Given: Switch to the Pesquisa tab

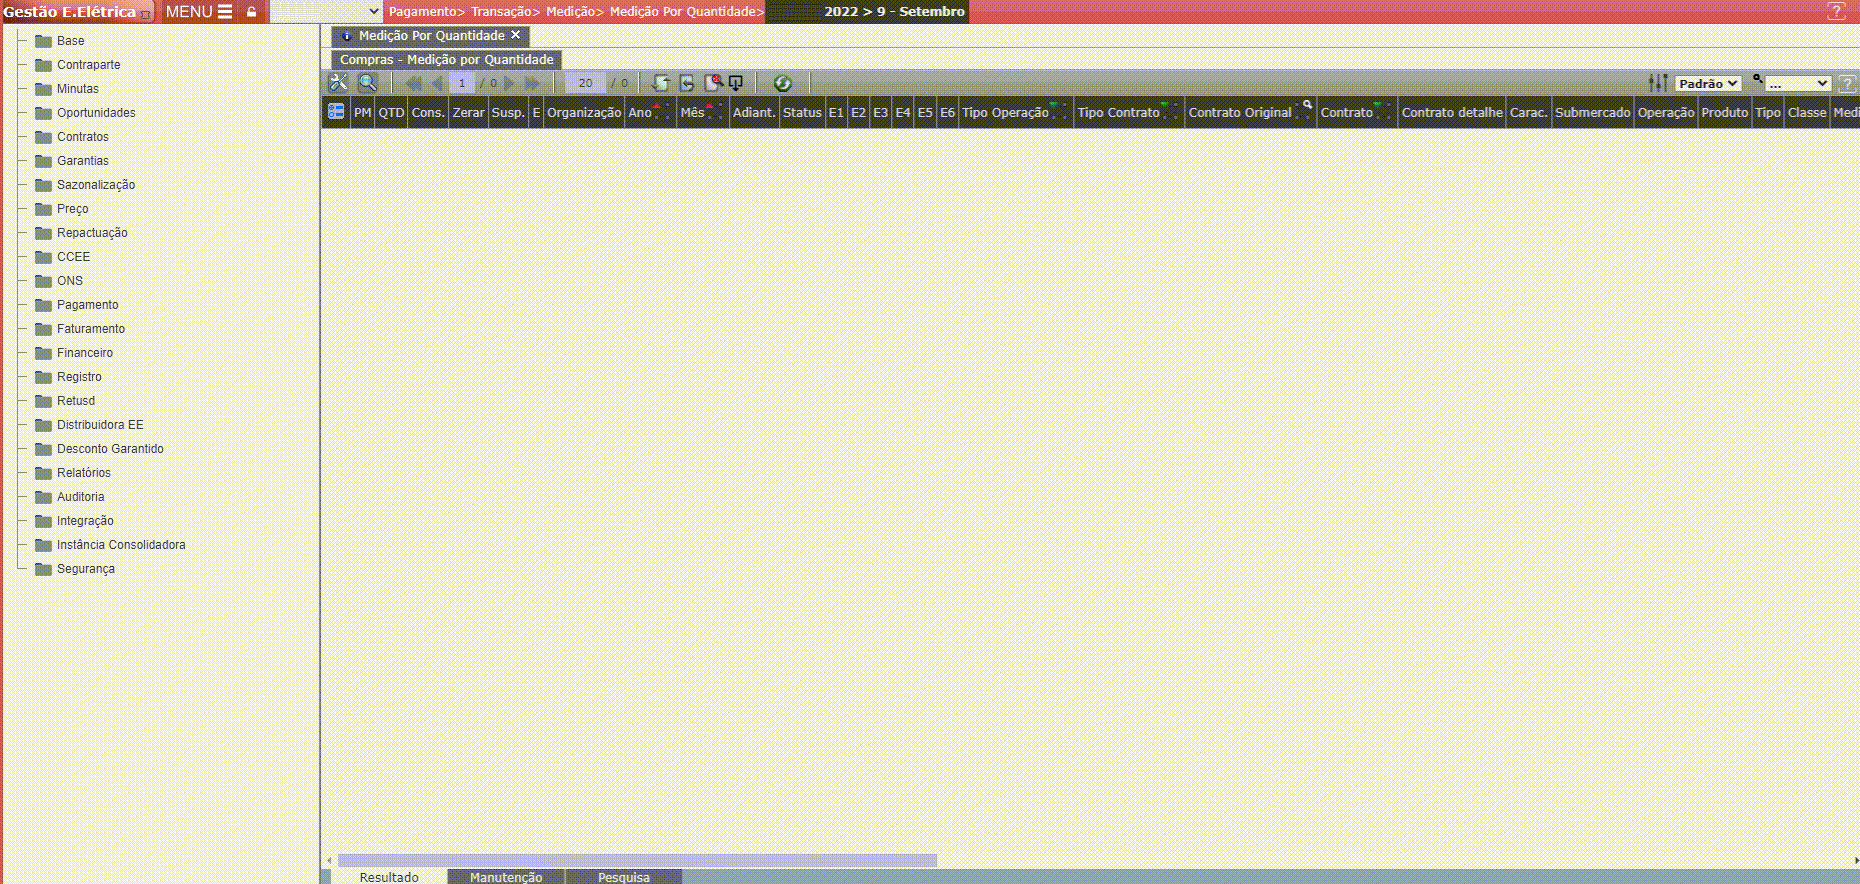Looking at the screenshot, I should (623, 877).
